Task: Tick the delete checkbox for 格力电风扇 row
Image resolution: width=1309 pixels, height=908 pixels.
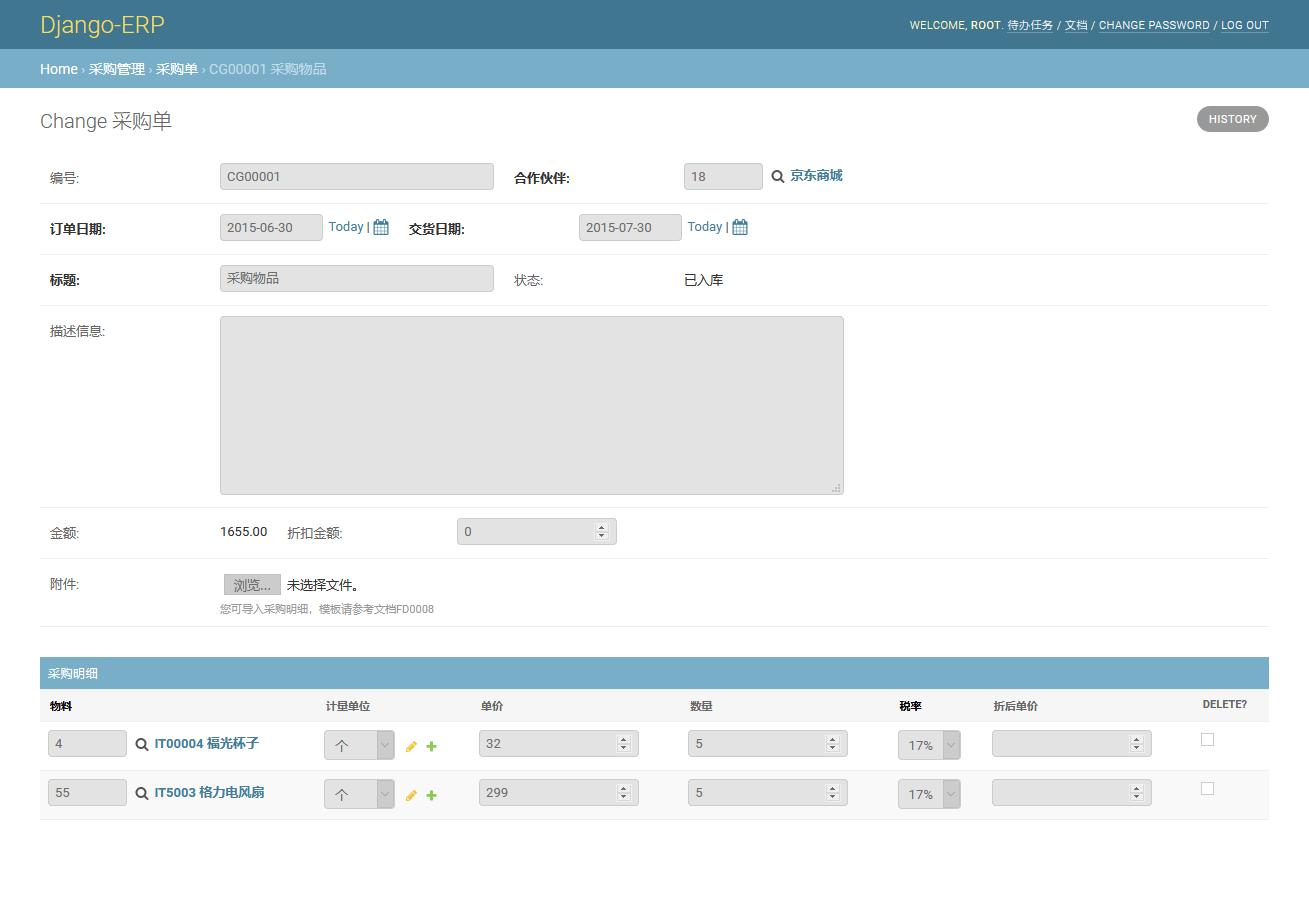Action: click(x=1207, y=789)
